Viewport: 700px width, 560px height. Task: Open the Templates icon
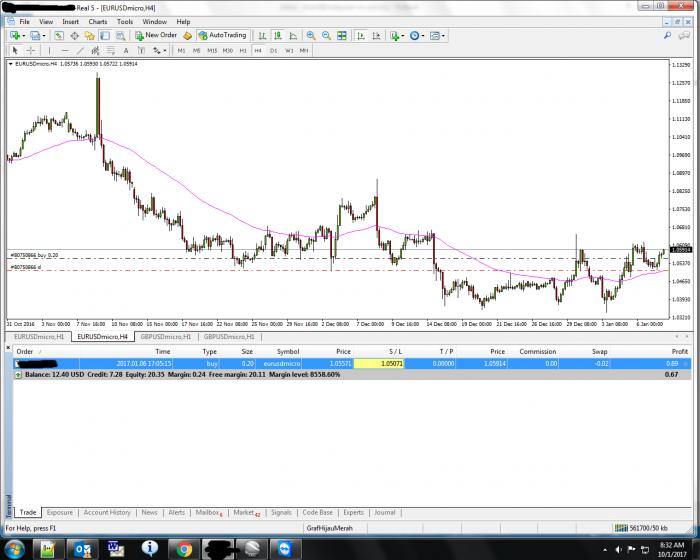pyautogui.click(x=434, y=35)
